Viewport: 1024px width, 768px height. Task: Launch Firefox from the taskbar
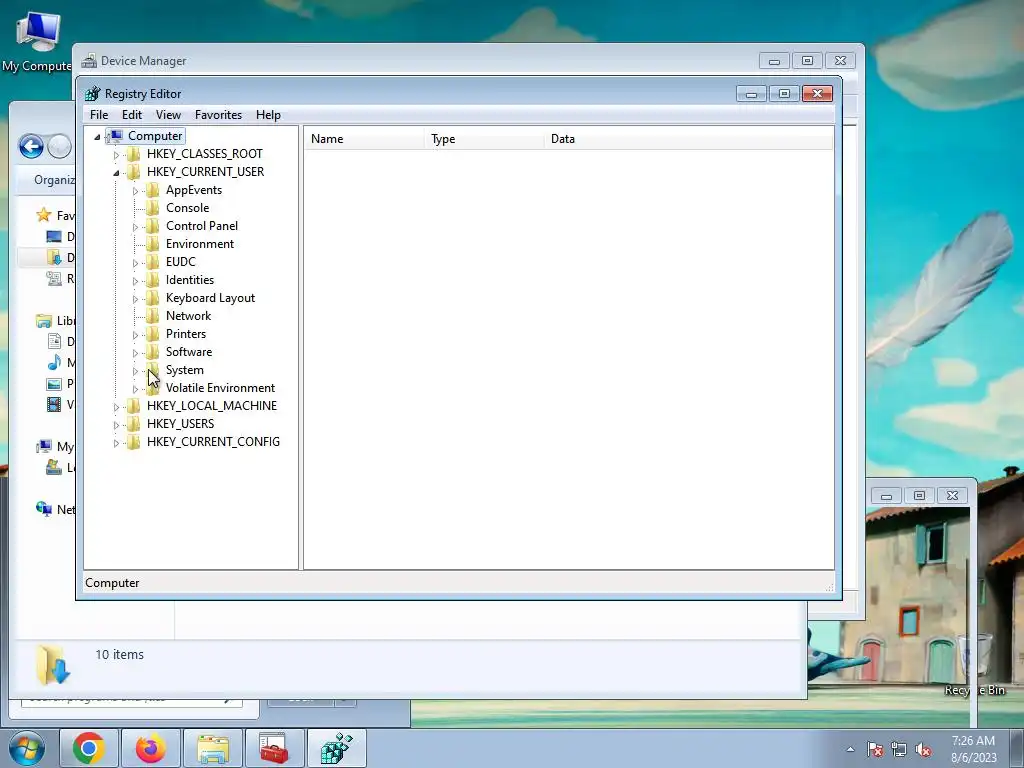point(150,748)
